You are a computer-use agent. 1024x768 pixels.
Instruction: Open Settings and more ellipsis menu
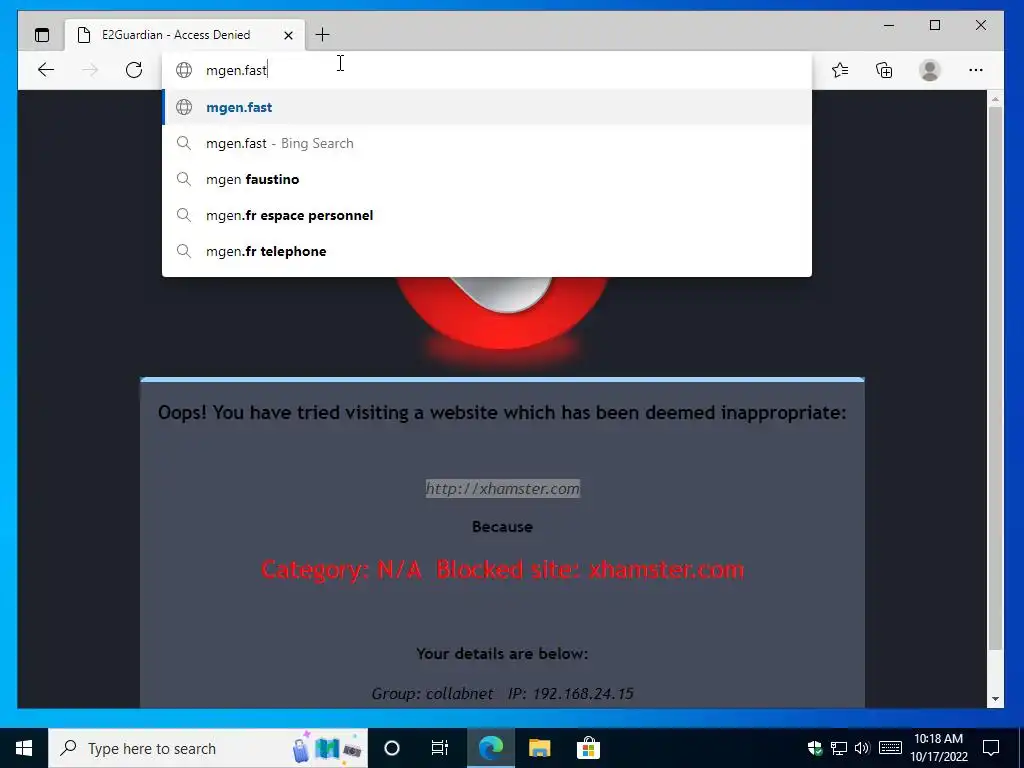point(976,70)
